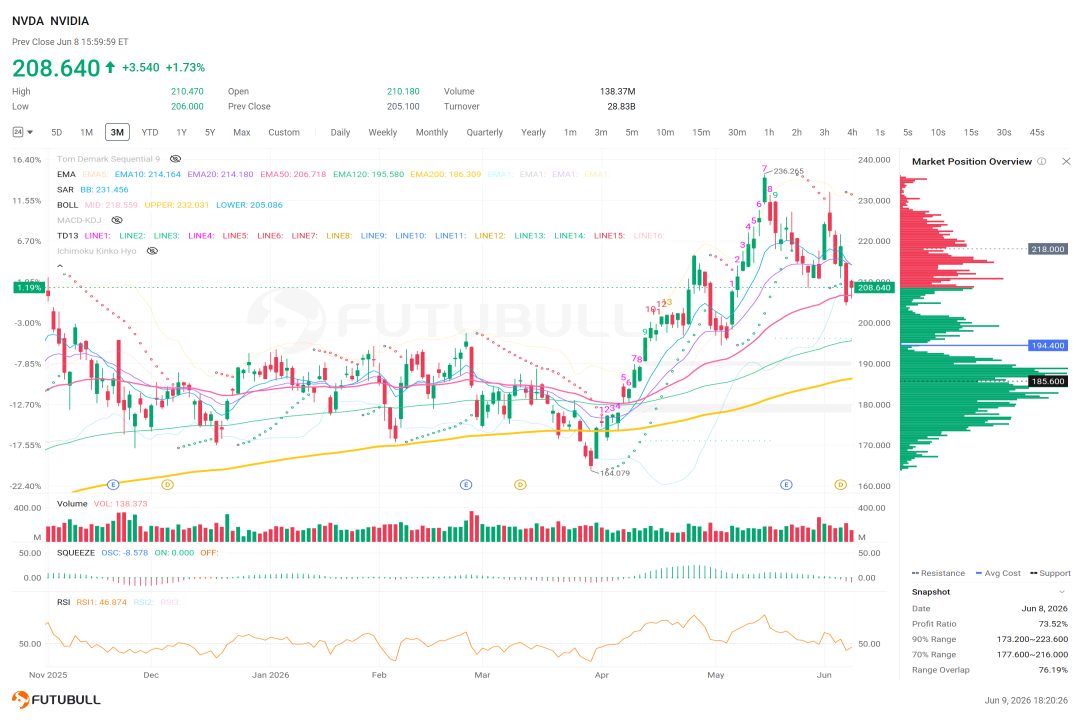The image size is (1080, 720).
Task: Click the 24-hour session icon
Action: pyautogui.click(x=18, y=132)
